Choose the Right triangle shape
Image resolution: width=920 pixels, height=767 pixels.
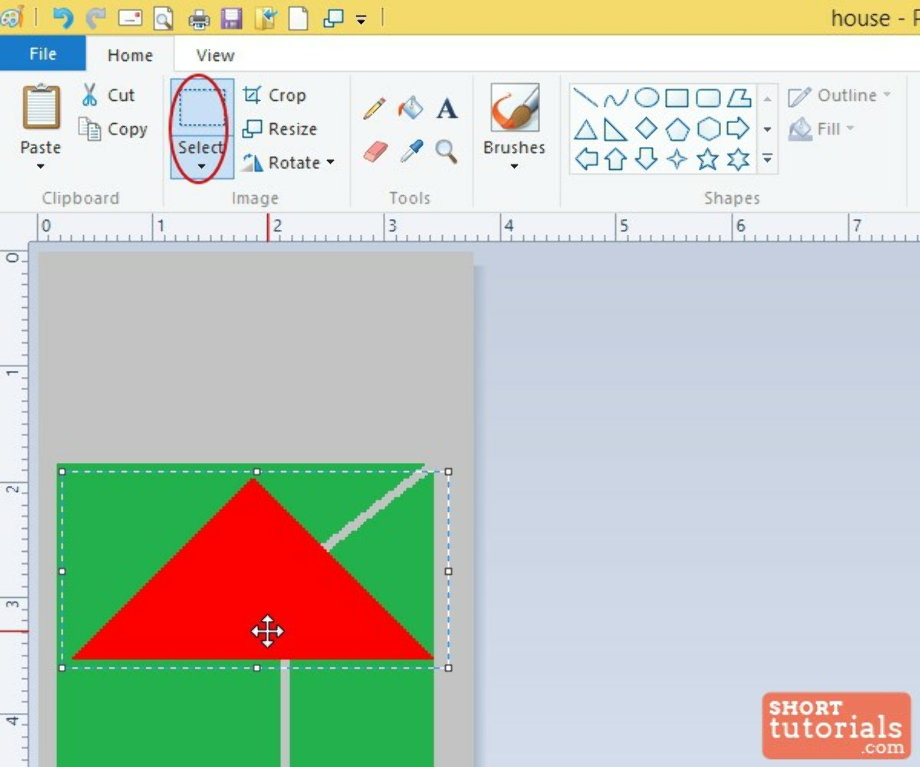point(615,129)
